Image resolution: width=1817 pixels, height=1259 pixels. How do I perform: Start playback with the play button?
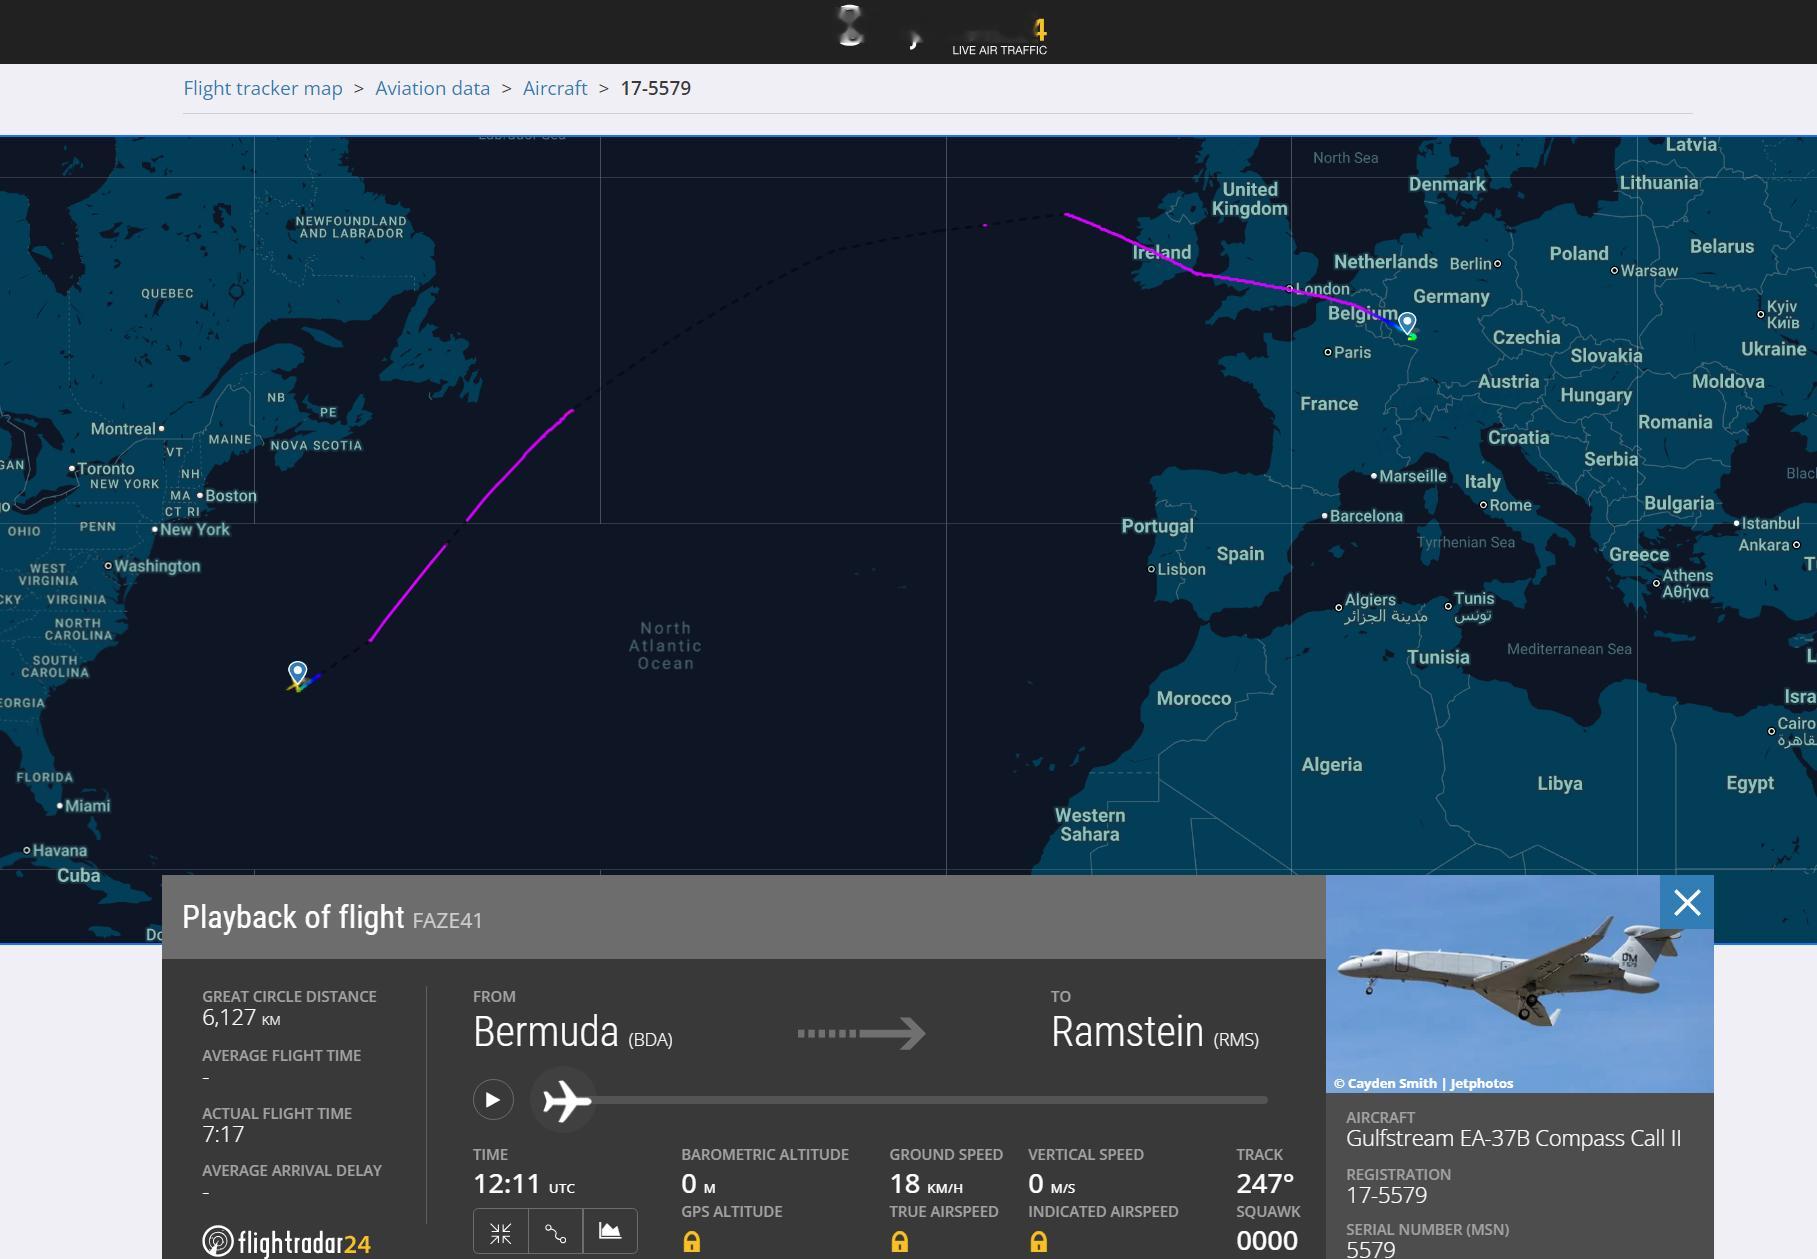click(x=493, y=1100)
